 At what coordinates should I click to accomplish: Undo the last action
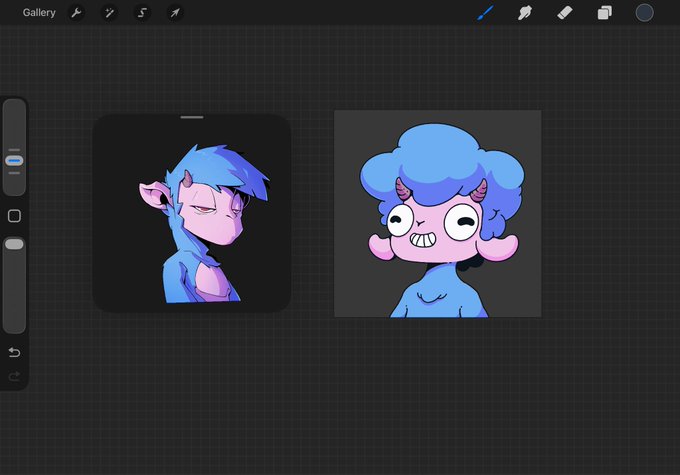click(x=14, y=352)
